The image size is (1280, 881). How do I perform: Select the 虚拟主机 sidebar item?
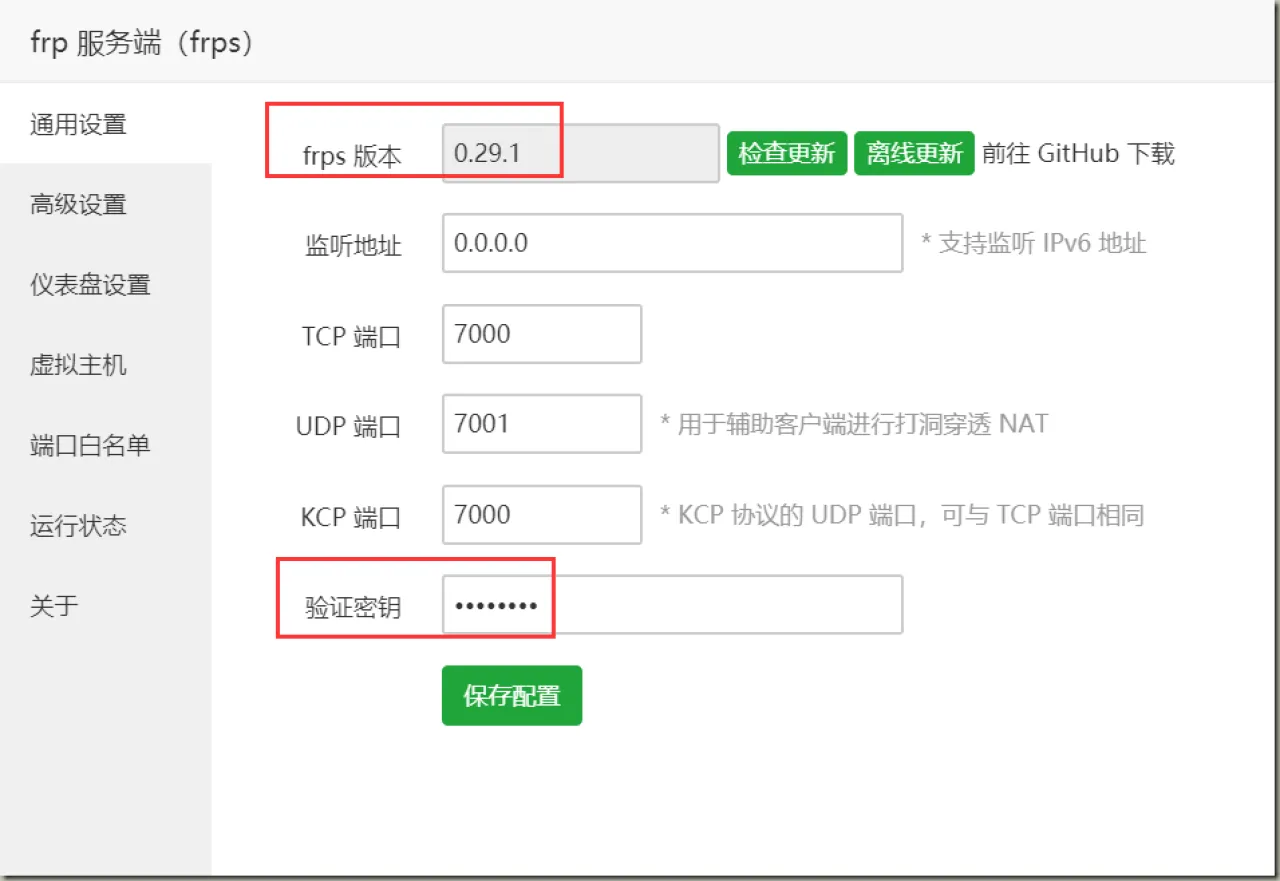click(78, 365)
